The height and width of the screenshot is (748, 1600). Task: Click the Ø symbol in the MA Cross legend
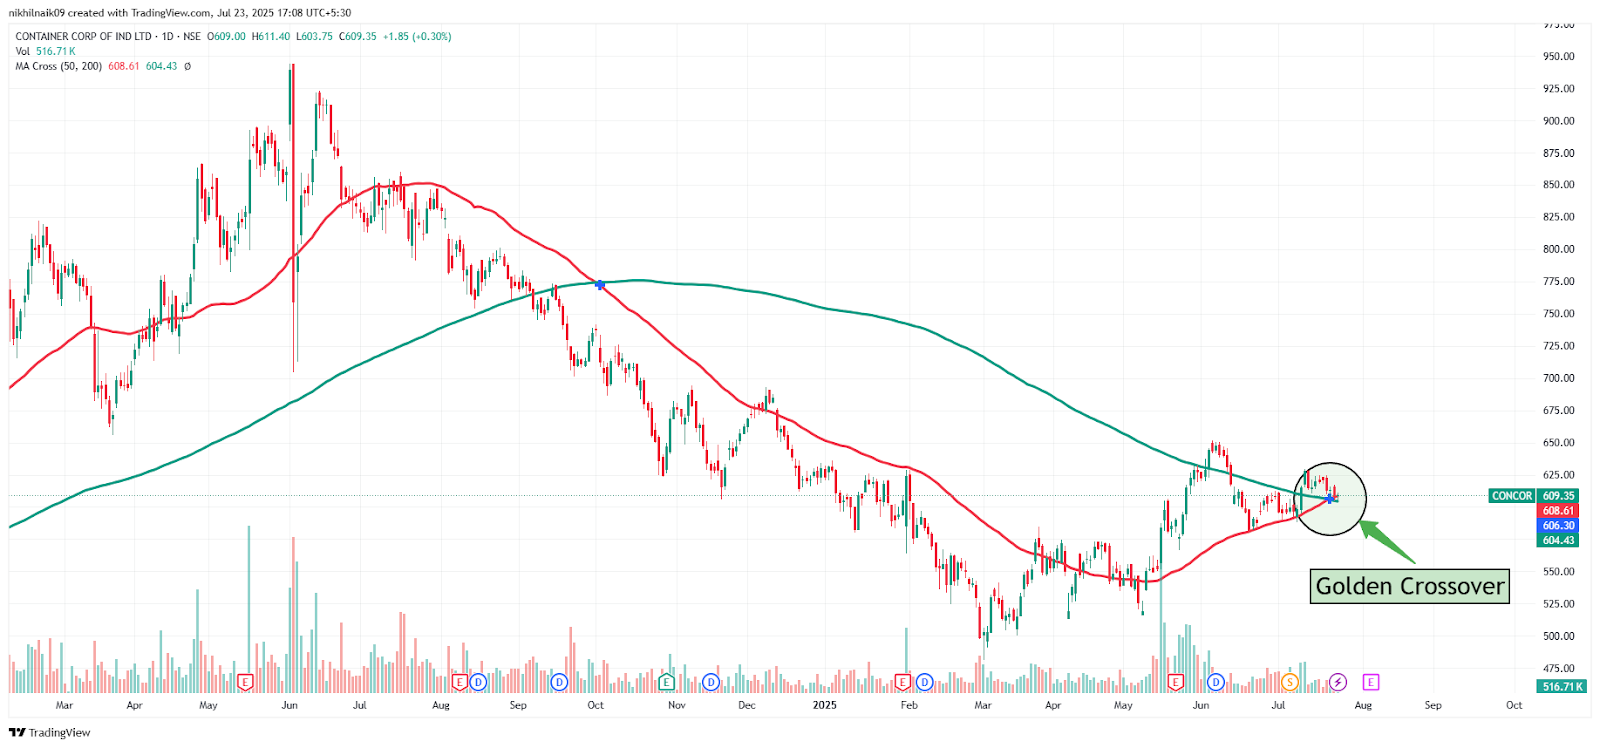pos(187,66)
